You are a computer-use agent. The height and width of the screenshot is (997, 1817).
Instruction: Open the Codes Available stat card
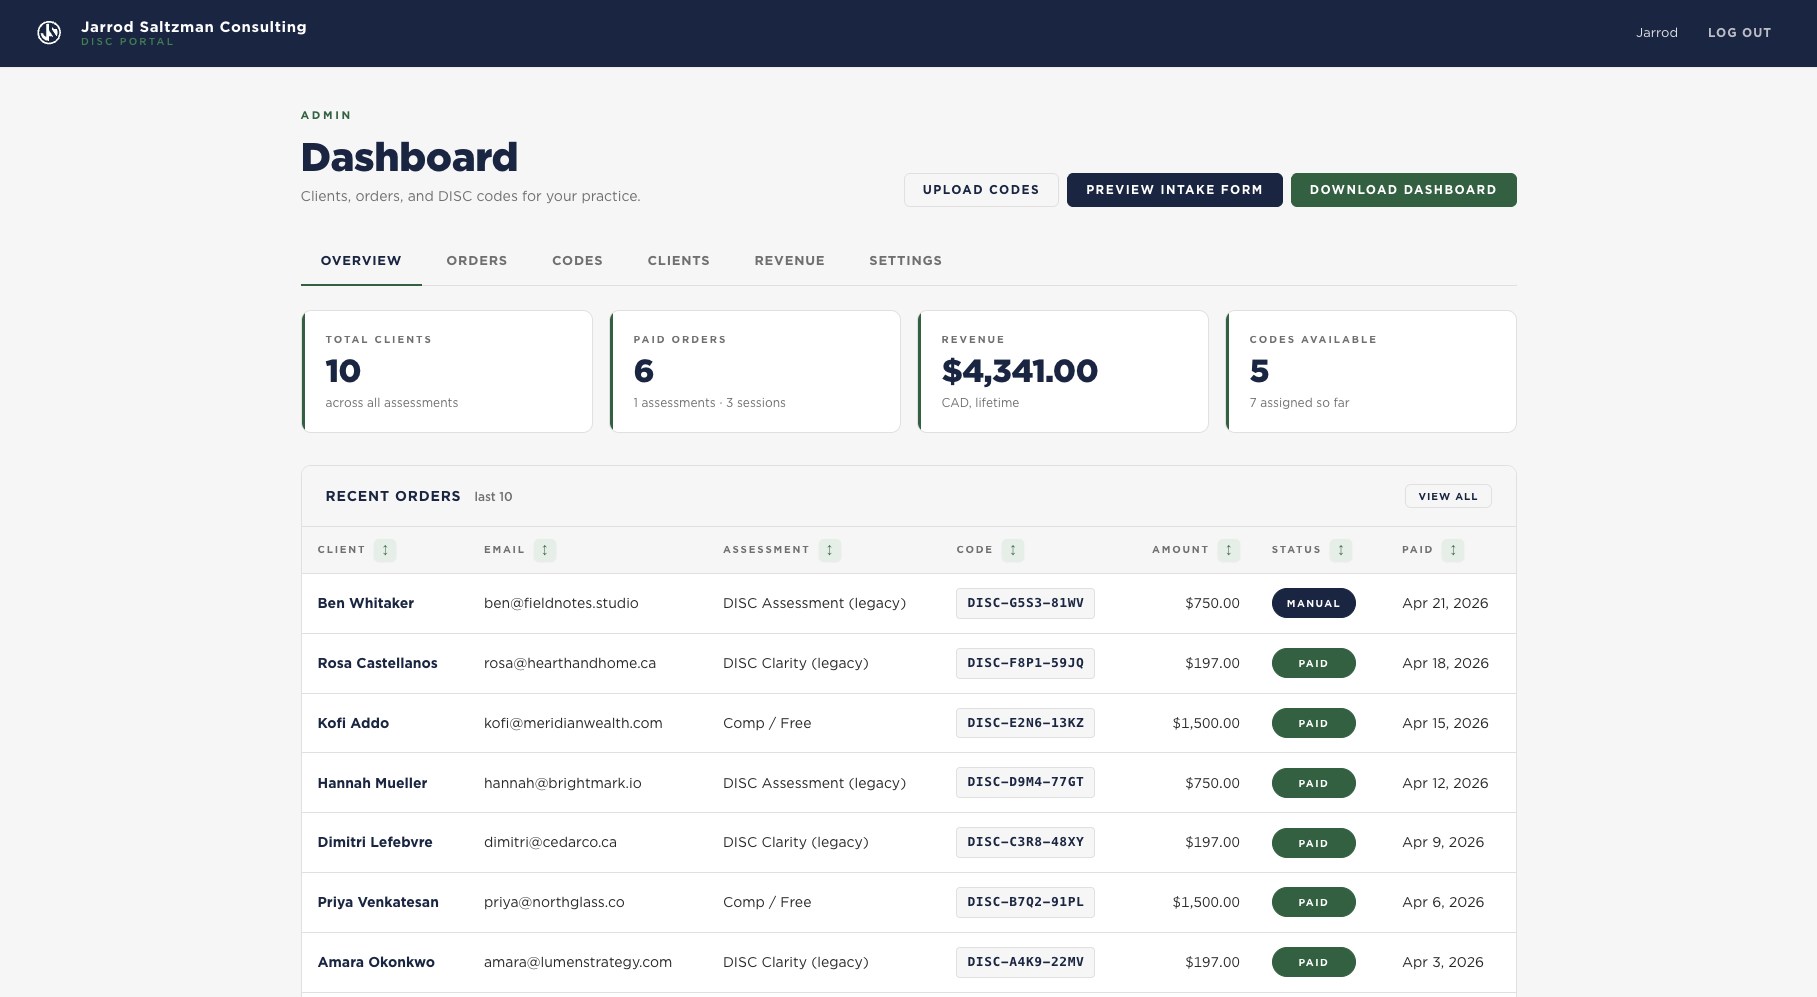pos(1371,371)
